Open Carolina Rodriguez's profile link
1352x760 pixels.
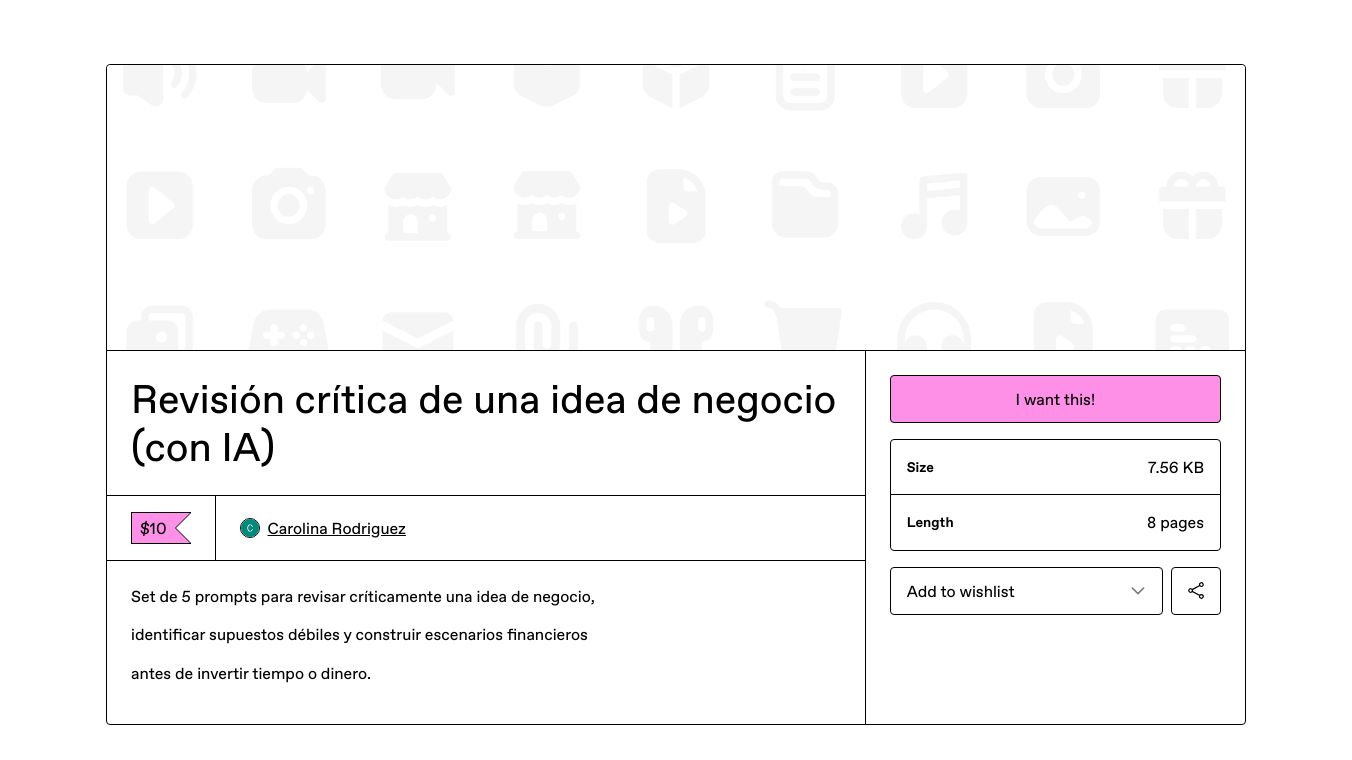tap(336, 528)
